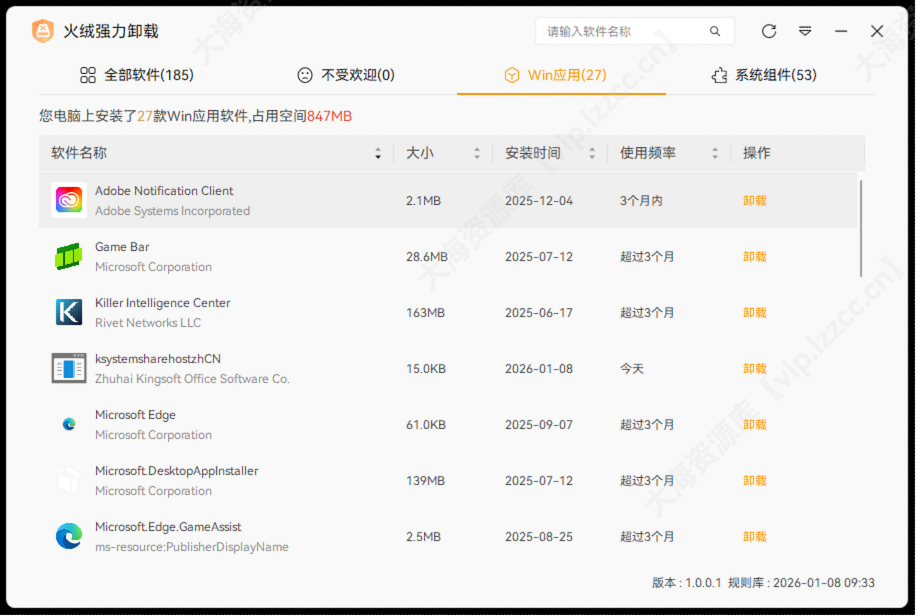Sort by 软件名称 column arrows
This screenshot has width=916, height=616.
coord(378,154)
